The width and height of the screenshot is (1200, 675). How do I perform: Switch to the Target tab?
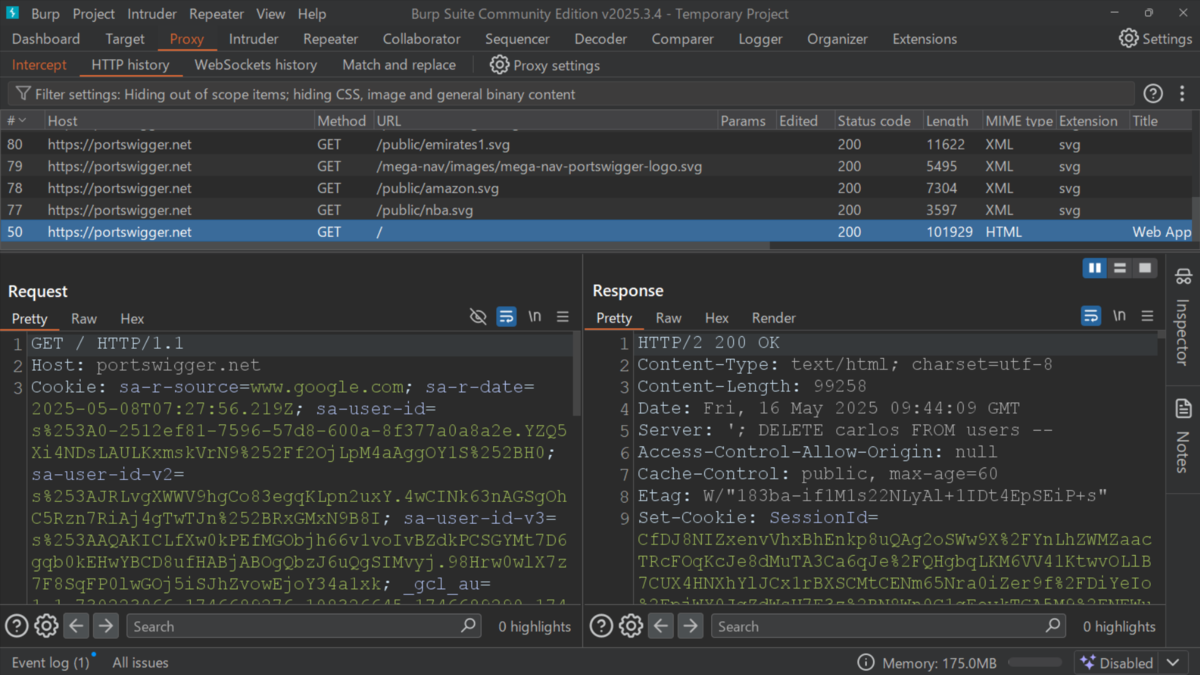pos(125,39)
